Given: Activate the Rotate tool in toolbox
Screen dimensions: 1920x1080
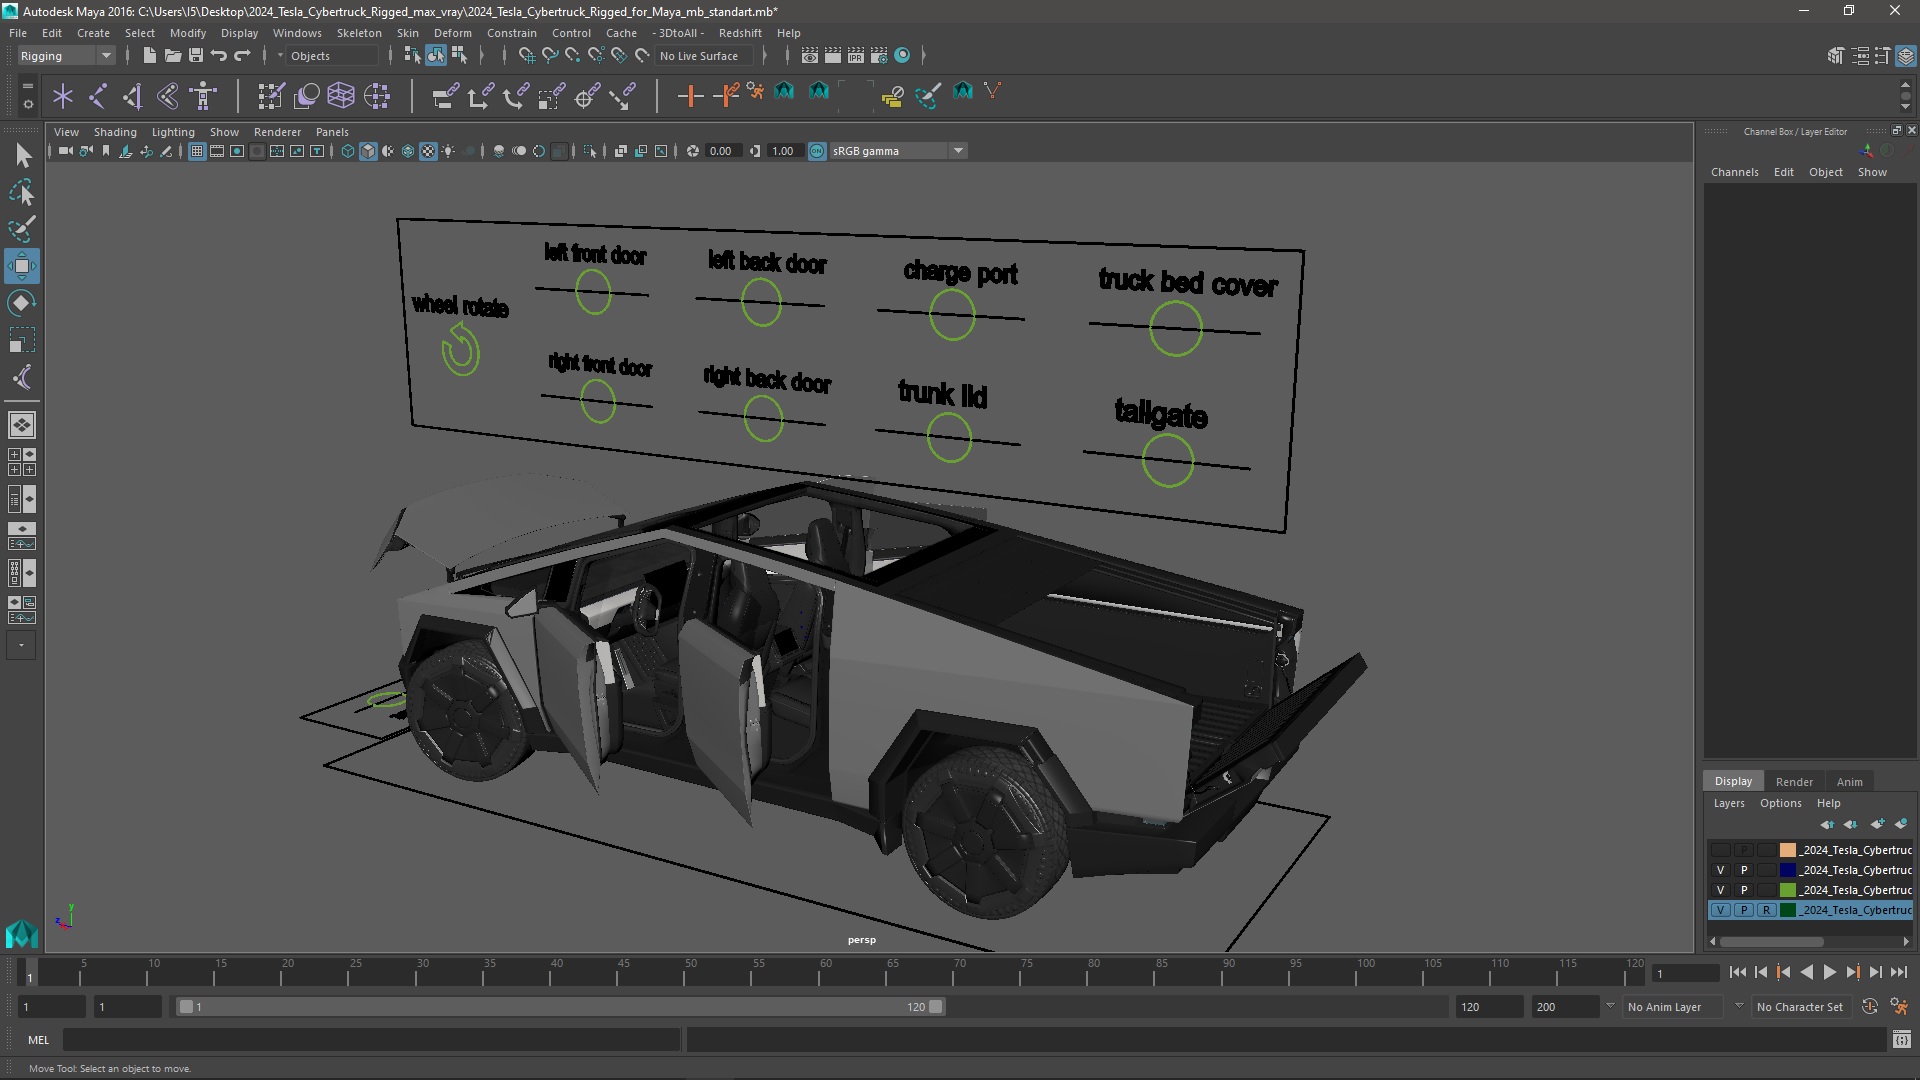Looking at the screenshot, I should click(22, 303).
